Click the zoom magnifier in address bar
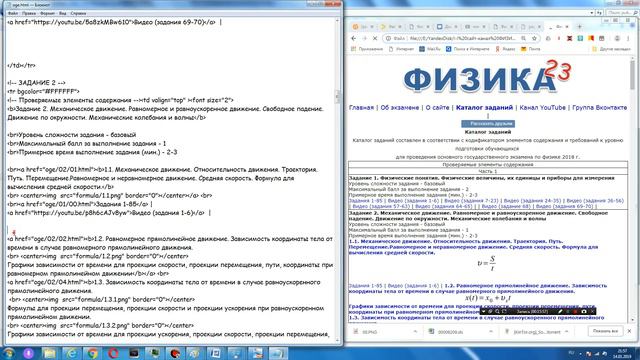Viewport: 640px width, 360px height. click(x=523, y=38)
